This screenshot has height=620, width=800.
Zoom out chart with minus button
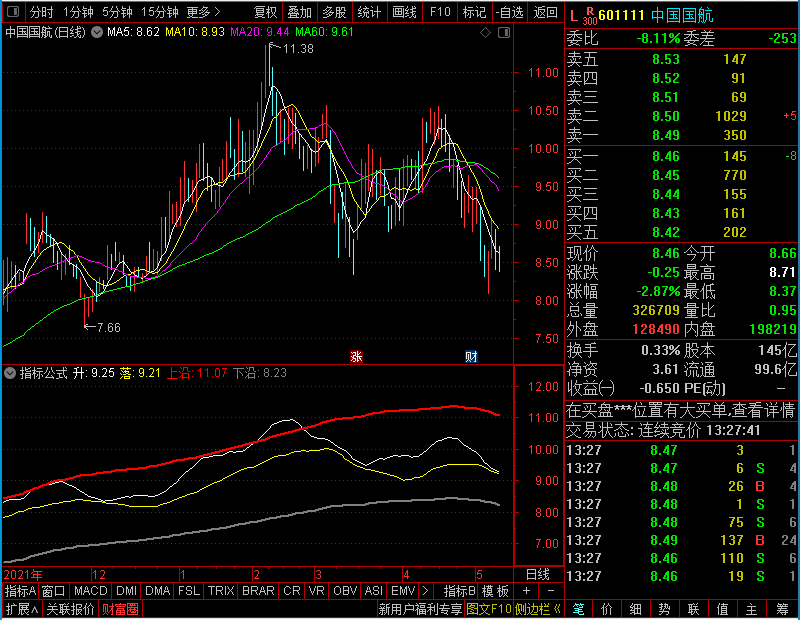[552, 591]
